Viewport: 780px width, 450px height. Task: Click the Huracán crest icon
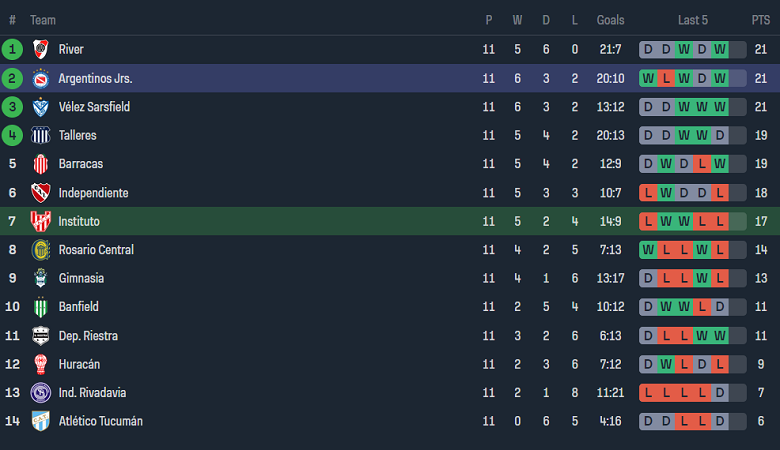point(41,364)
